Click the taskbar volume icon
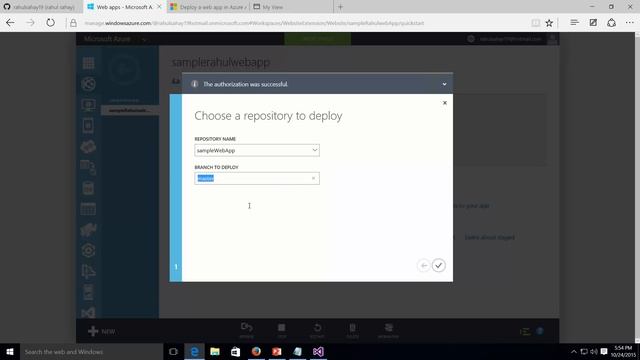 tap(594, 351)
